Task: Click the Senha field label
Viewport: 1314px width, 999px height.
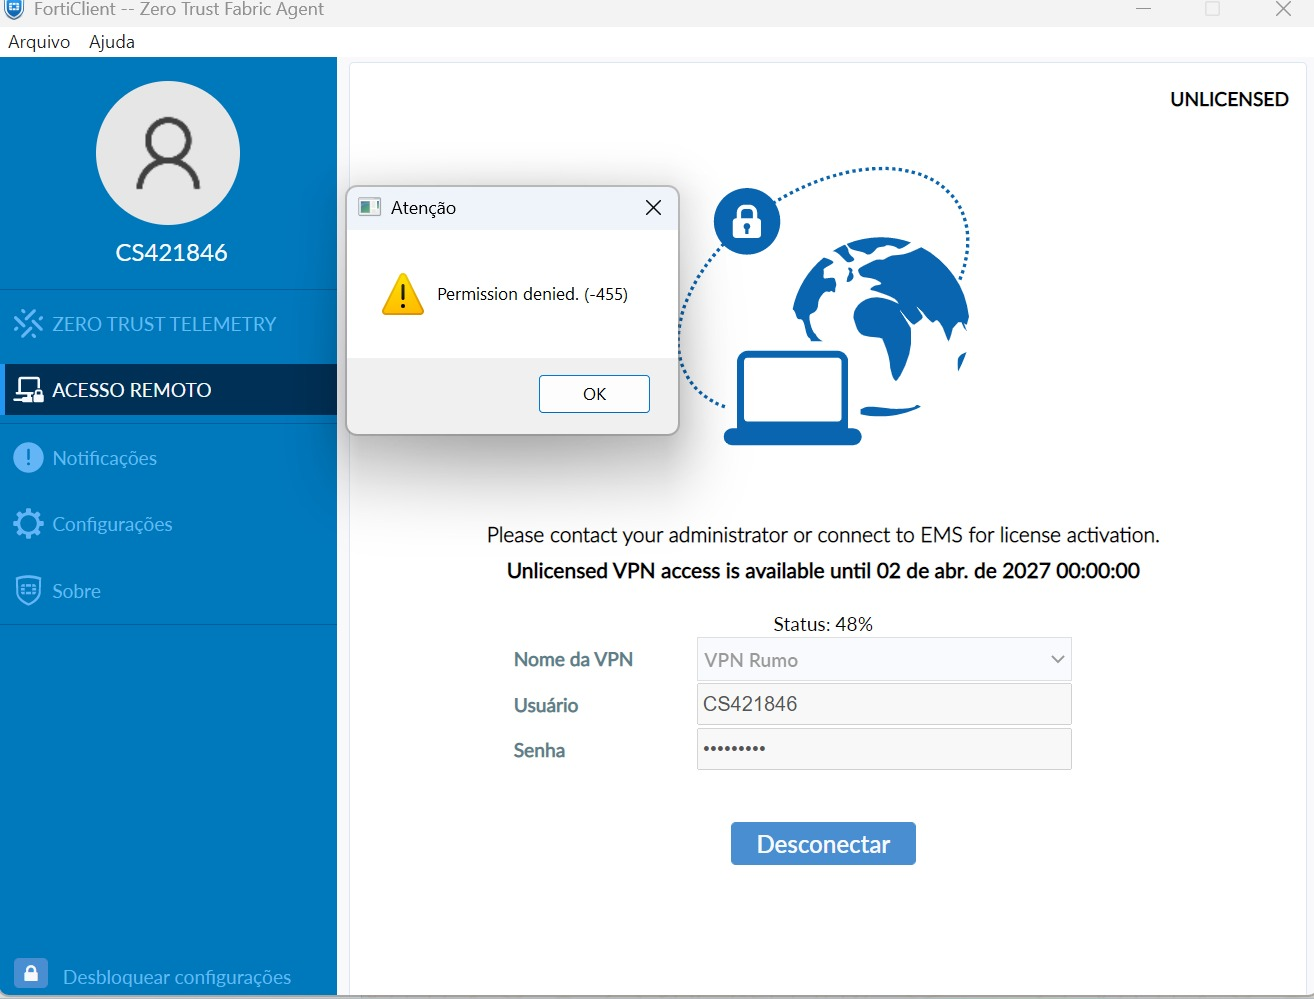Action: point(539,750)
